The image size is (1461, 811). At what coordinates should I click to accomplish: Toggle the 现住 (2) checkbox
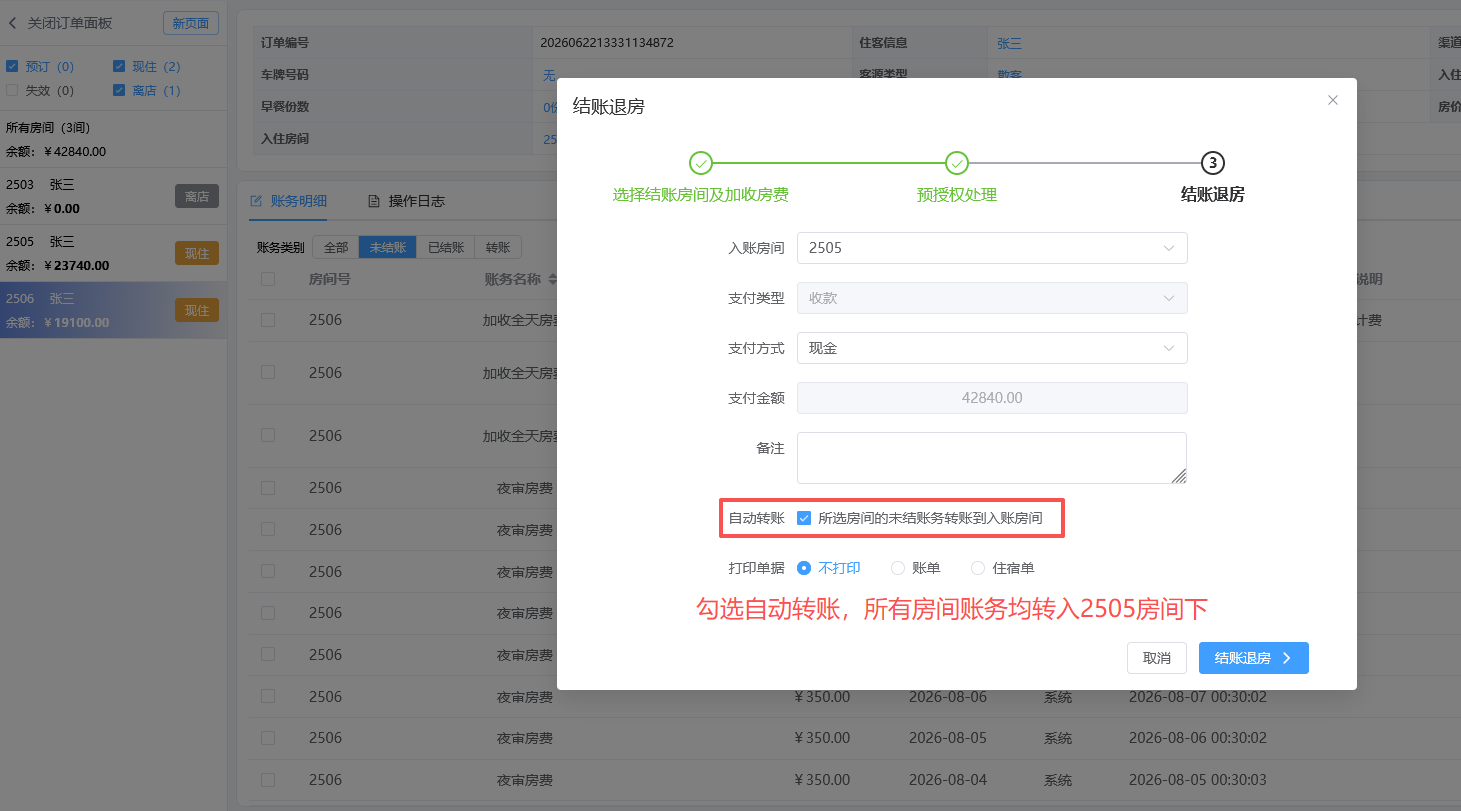pyautogui.click(x=119, y=67)
